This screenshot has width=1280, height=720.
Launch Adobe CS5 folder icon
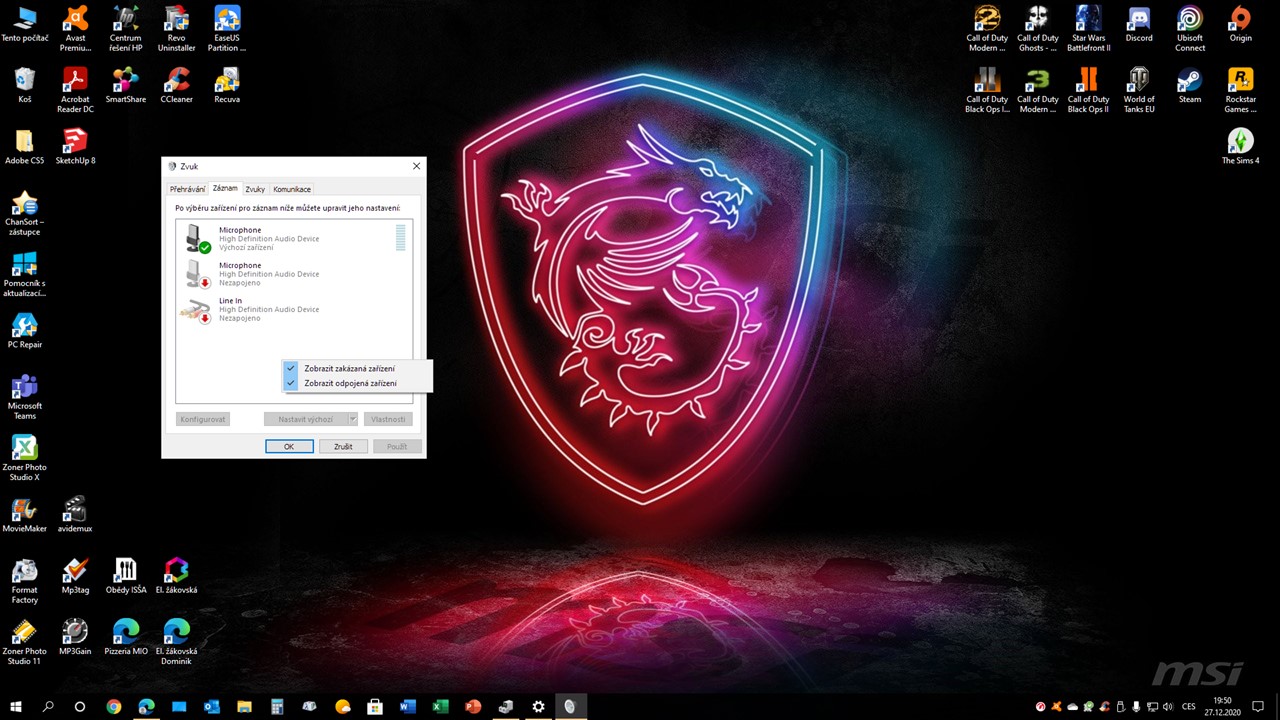click(25, 146)
